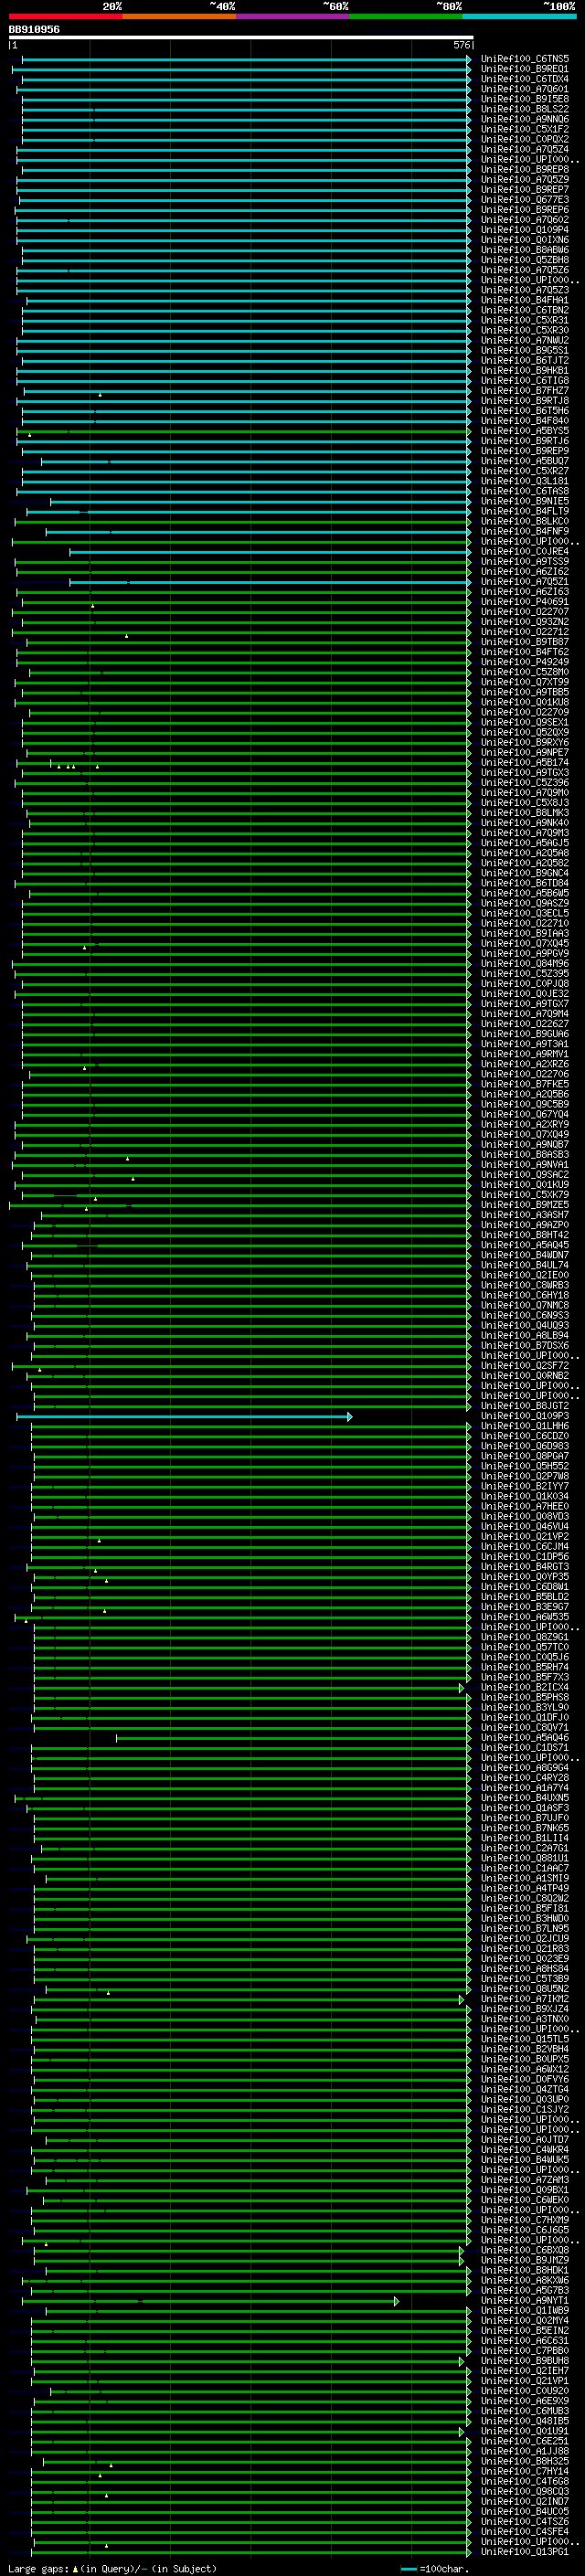The image size is (585, 2576).
Task: Select the UniRef100_C8QV71 label
Action: tap(525, 1727)
